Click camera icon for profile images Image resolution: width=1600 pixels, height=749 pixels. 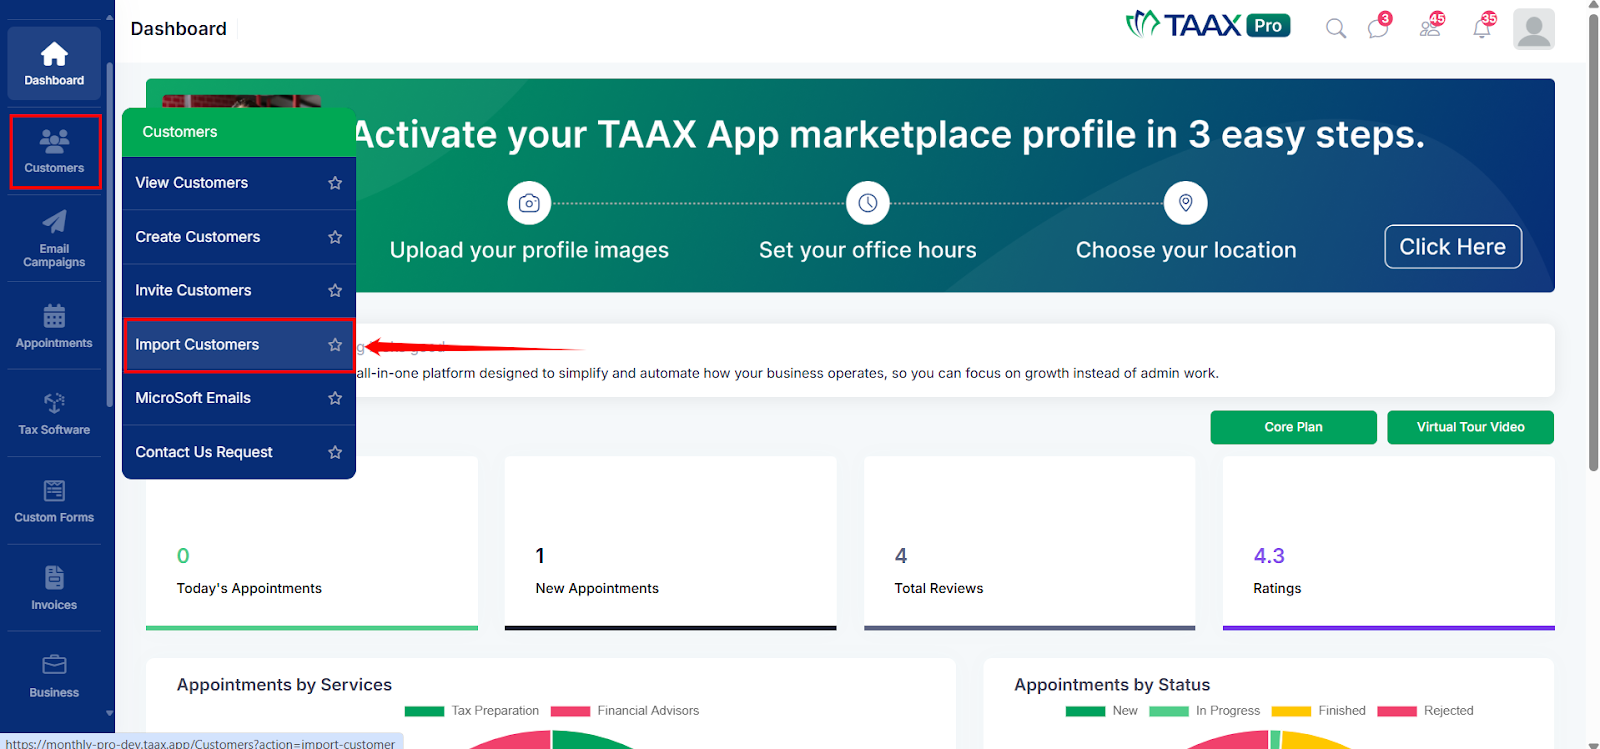[x=529, y=203]
